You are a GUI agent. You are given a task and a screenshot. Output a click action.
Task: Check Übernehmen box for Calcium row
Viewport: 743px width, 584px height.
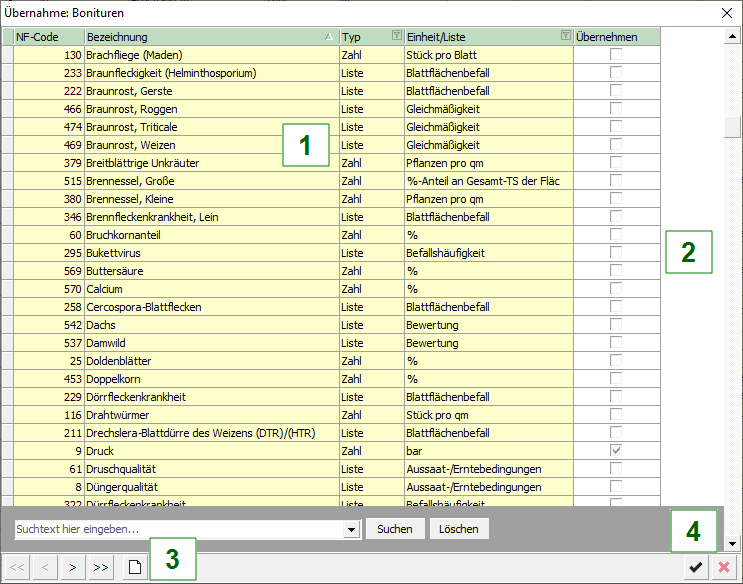(616, 289)
